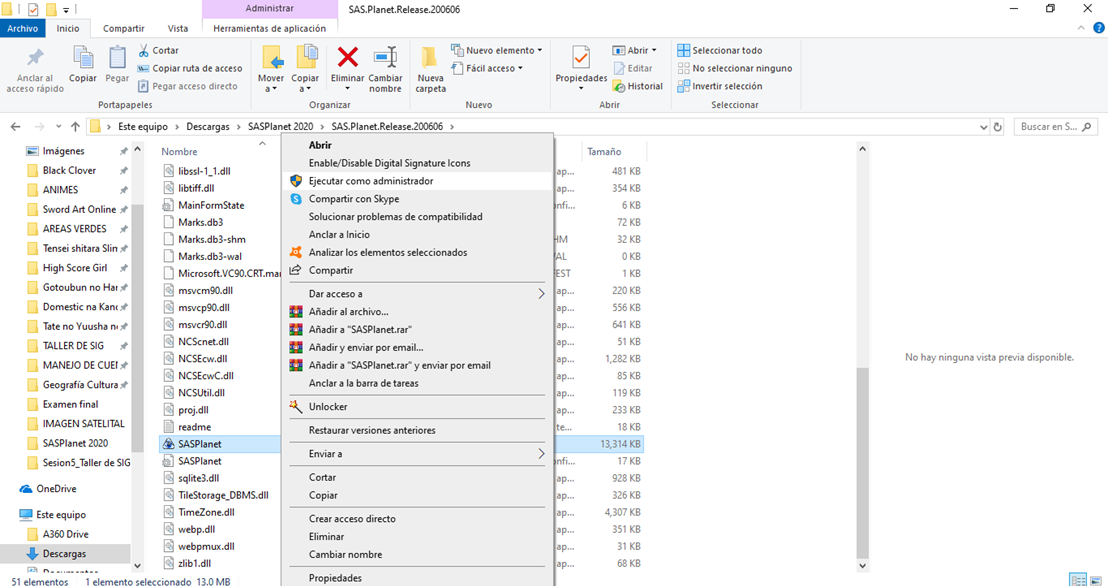This screenshot has width=1108, height=586.
Task: Choose Añadir al archivo...
Action: (x=417, y=312)
